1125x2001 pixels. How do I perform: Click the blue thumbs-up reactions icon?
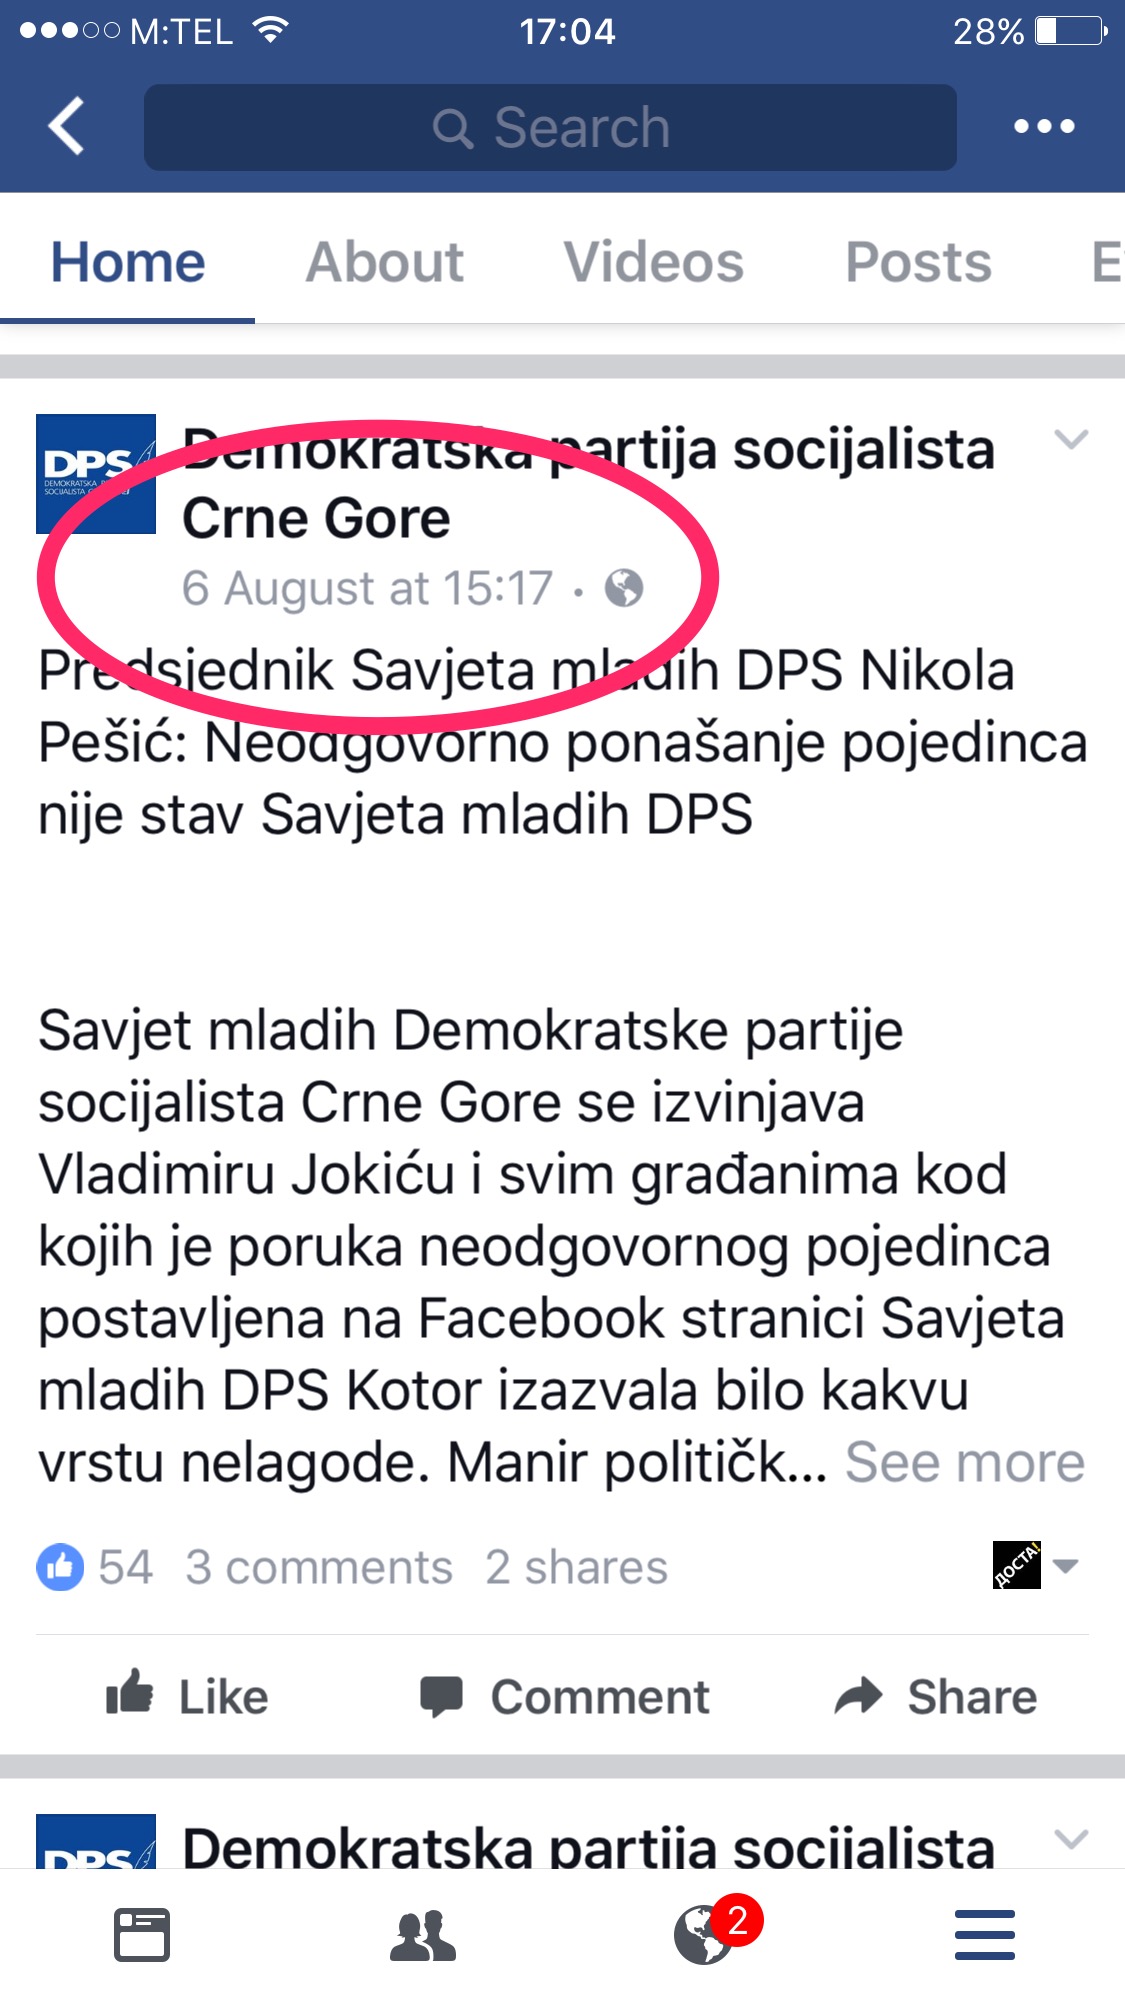coord(60,1567)
